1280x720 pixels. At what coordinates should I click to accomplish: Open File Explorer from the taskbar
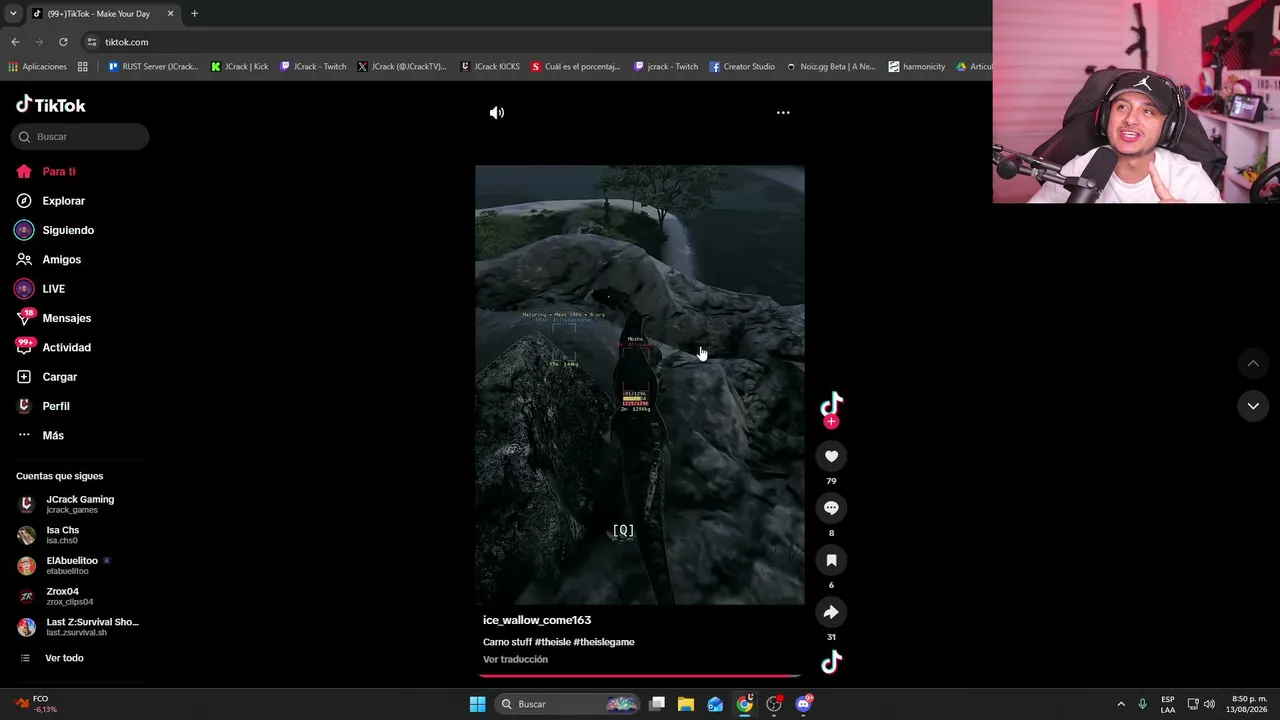(x=686, y=704)
